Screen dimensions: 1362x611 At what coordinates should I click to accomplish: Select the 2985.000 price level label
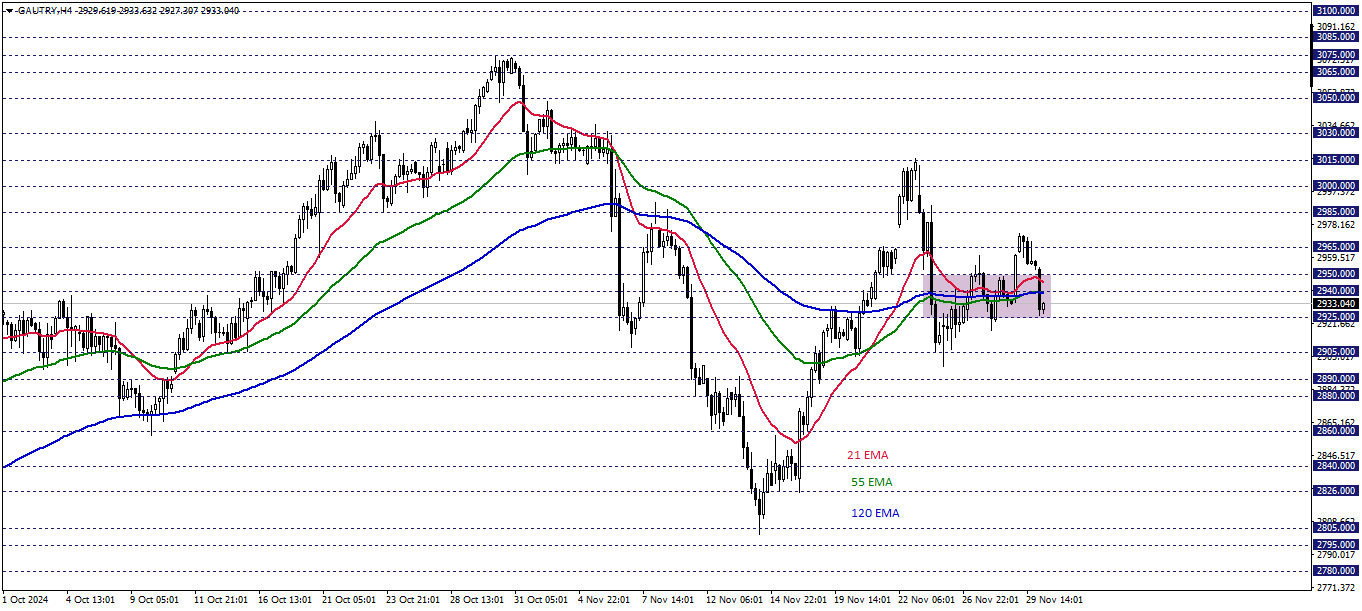[1336, 212]
